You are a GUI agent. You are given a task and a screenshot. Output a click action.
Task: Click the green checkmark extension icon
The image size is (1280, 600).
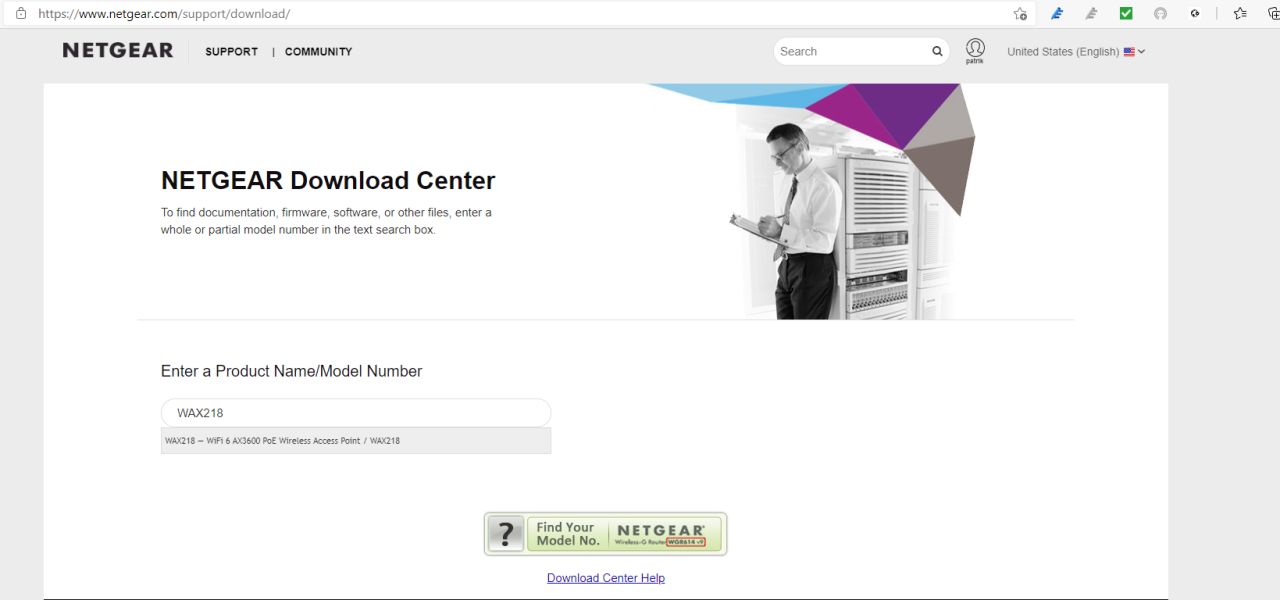pos(1126,14)
